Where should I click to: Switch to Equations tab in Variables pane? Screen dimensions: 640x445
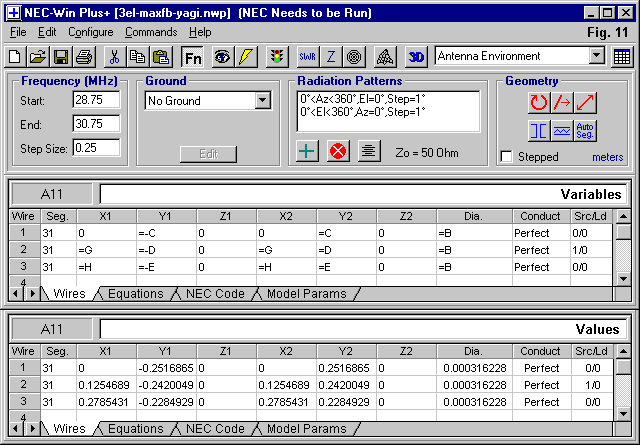135,294
